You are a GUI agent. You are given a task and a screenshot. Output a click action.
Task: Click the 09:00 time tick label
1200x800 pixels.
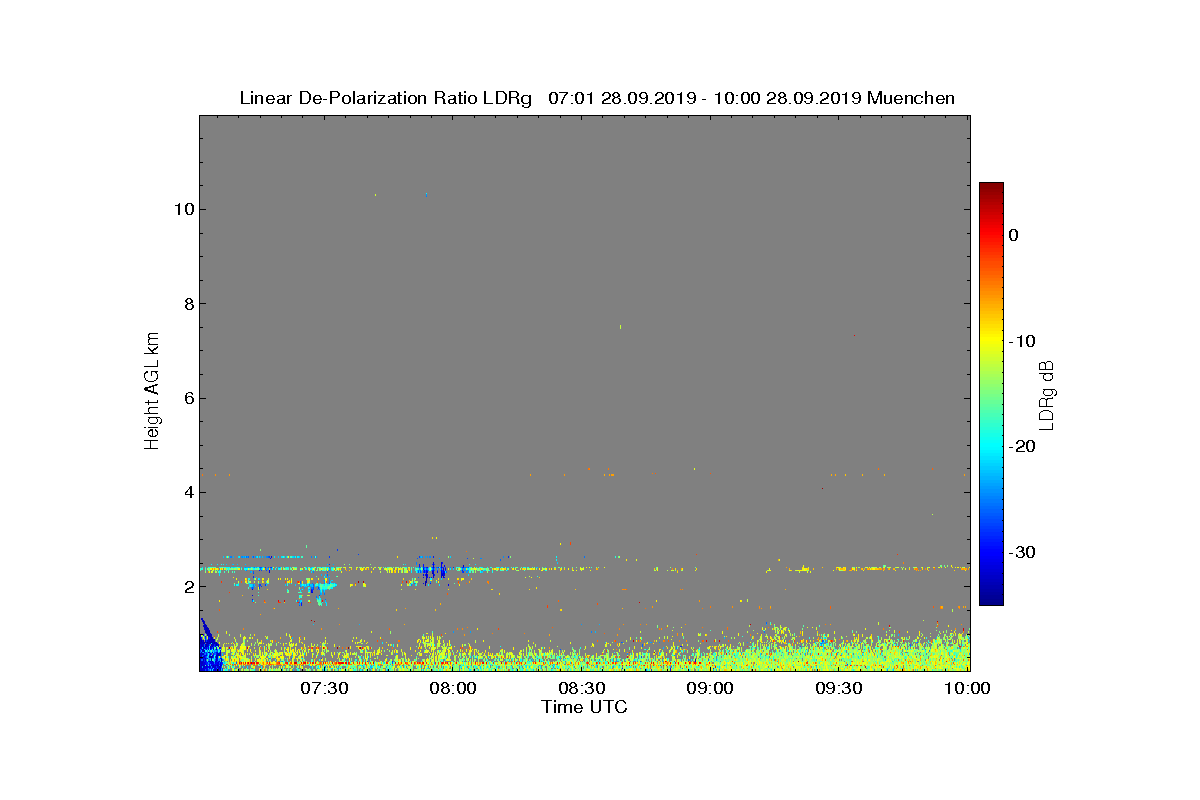711,688
